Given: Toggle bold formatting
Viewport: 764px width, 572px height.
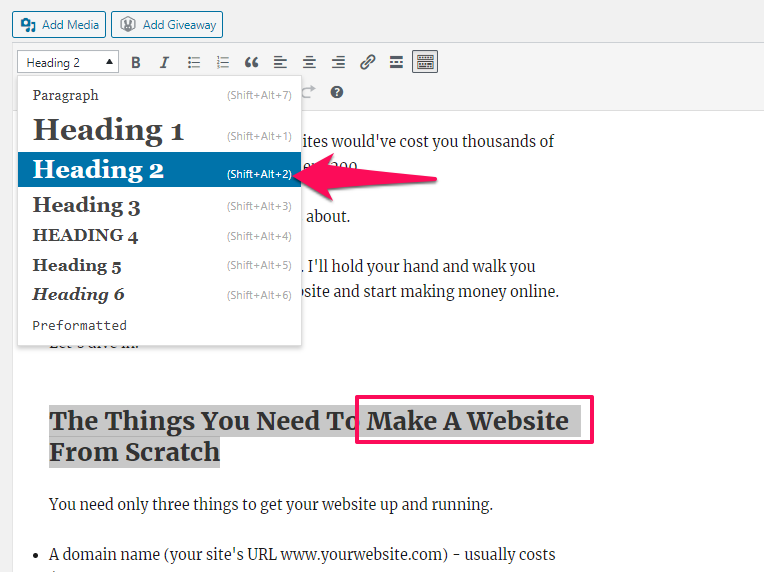Looking at the screenshot, I should pyautogui.click(x=136, y=62).
